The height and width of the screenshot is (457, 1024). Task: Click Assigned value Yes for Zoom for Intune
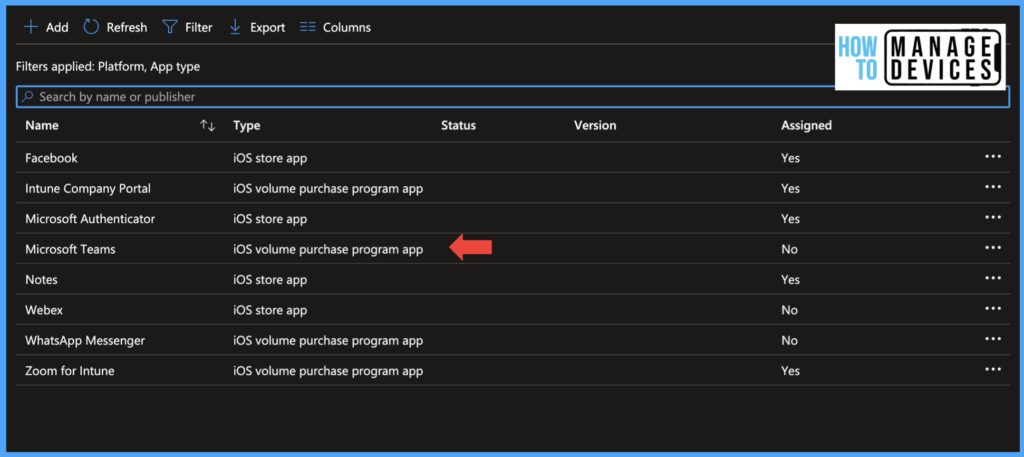point(790,371)
